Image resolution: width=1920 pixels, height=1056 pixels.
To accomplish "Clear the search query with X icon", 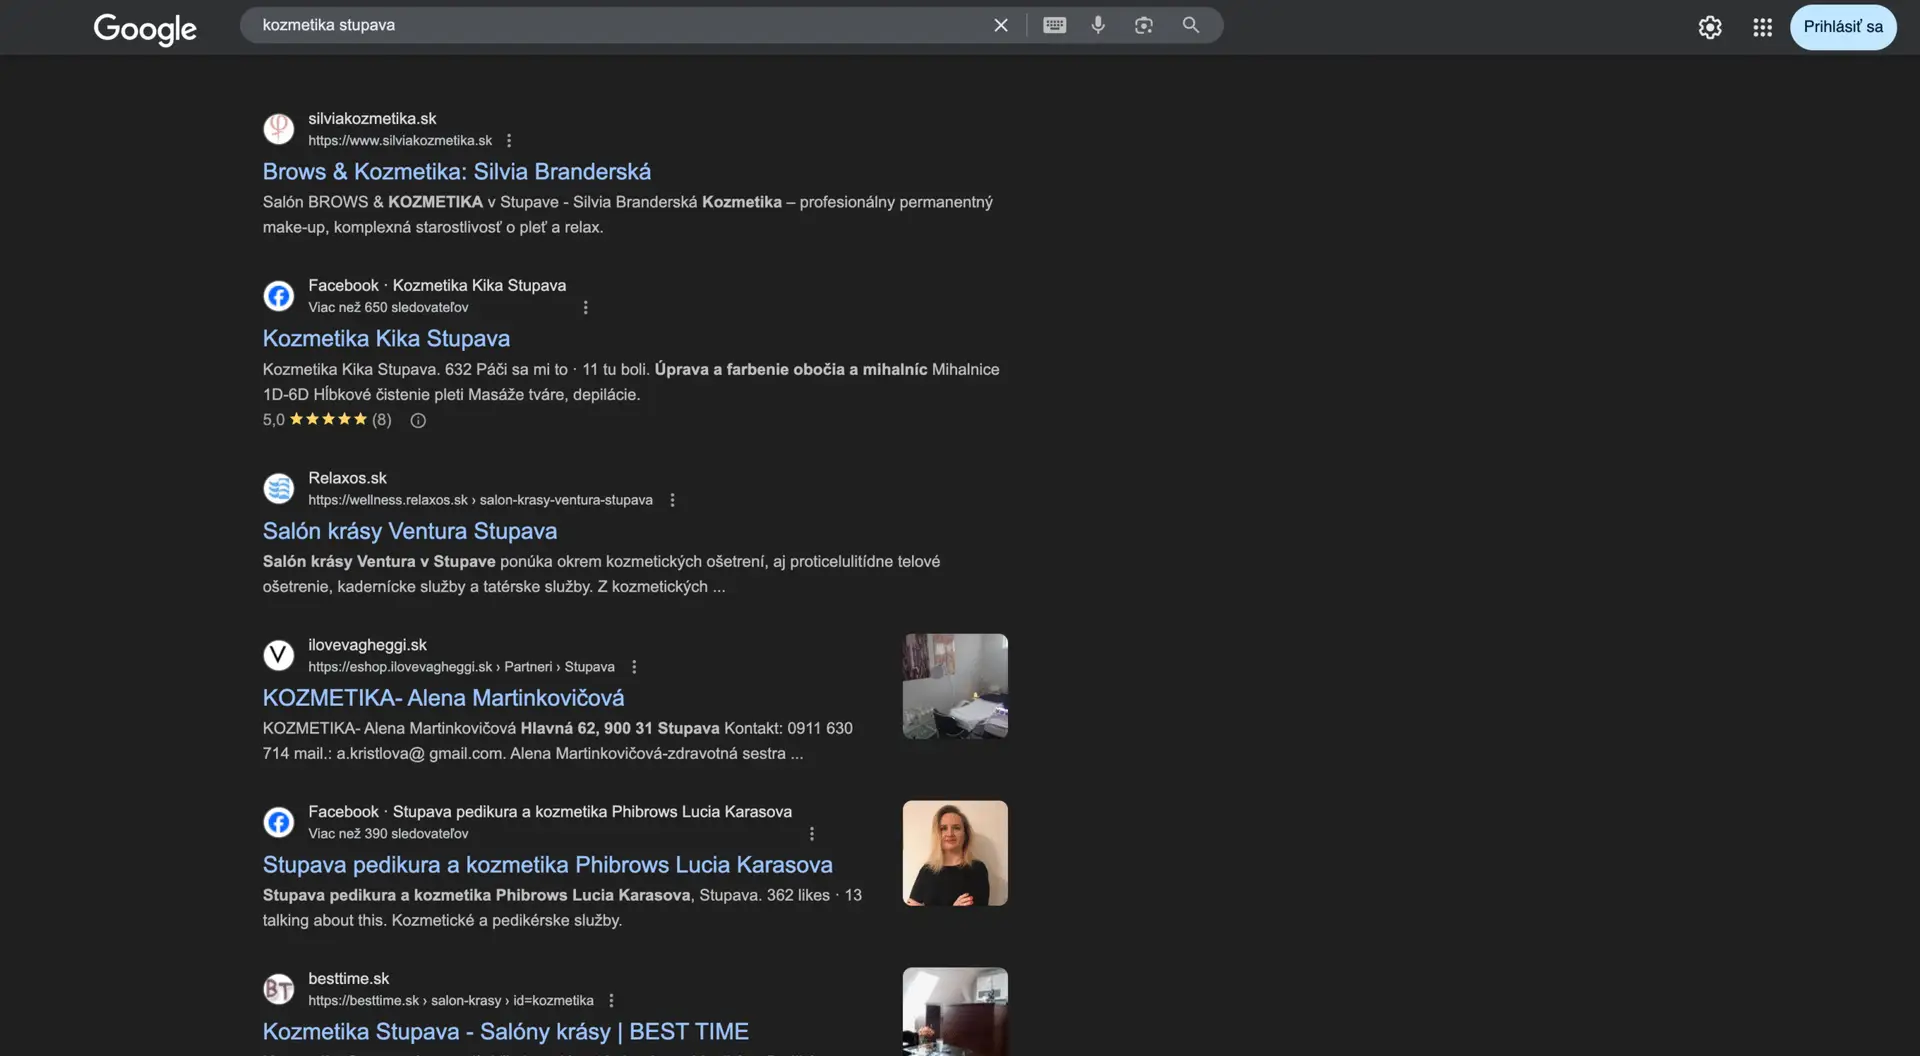I will (1001, 25).
